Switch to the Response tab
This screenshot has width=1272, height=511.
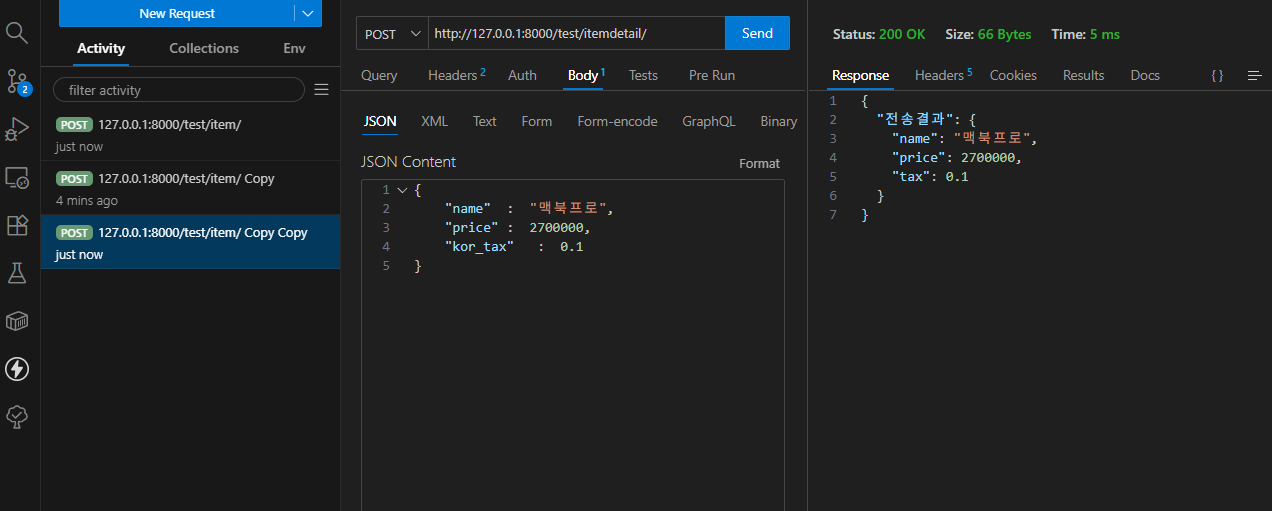[860, 75]
